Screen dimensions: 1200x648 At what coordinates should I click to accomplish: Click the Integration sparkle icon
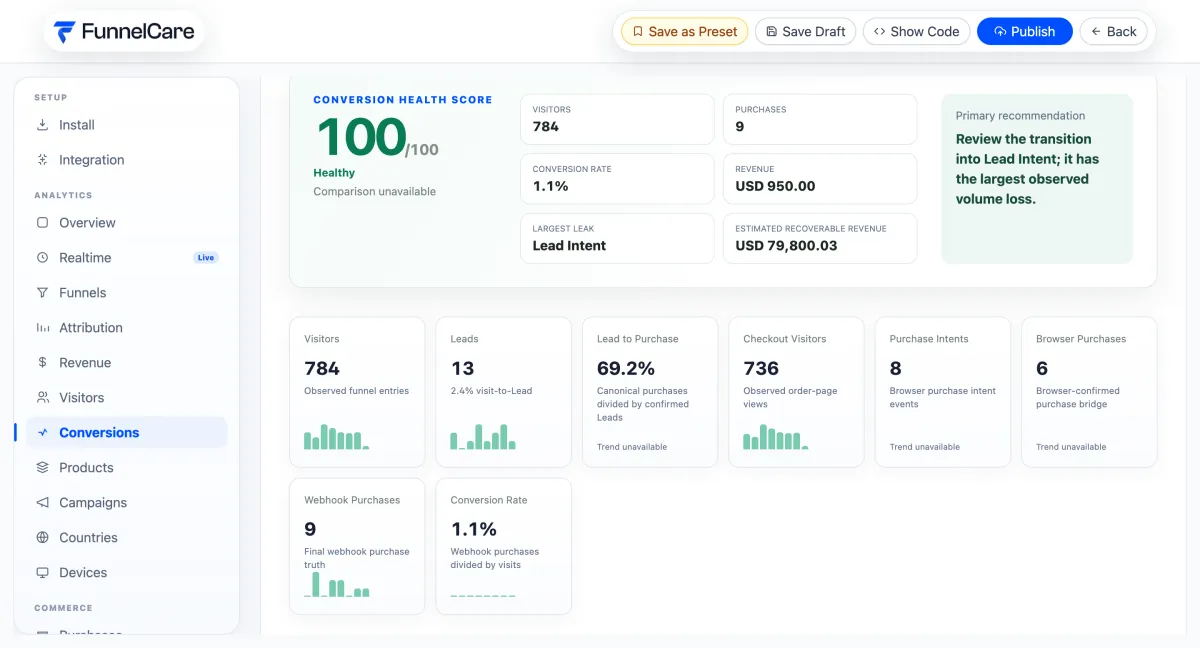pos(42,160)
